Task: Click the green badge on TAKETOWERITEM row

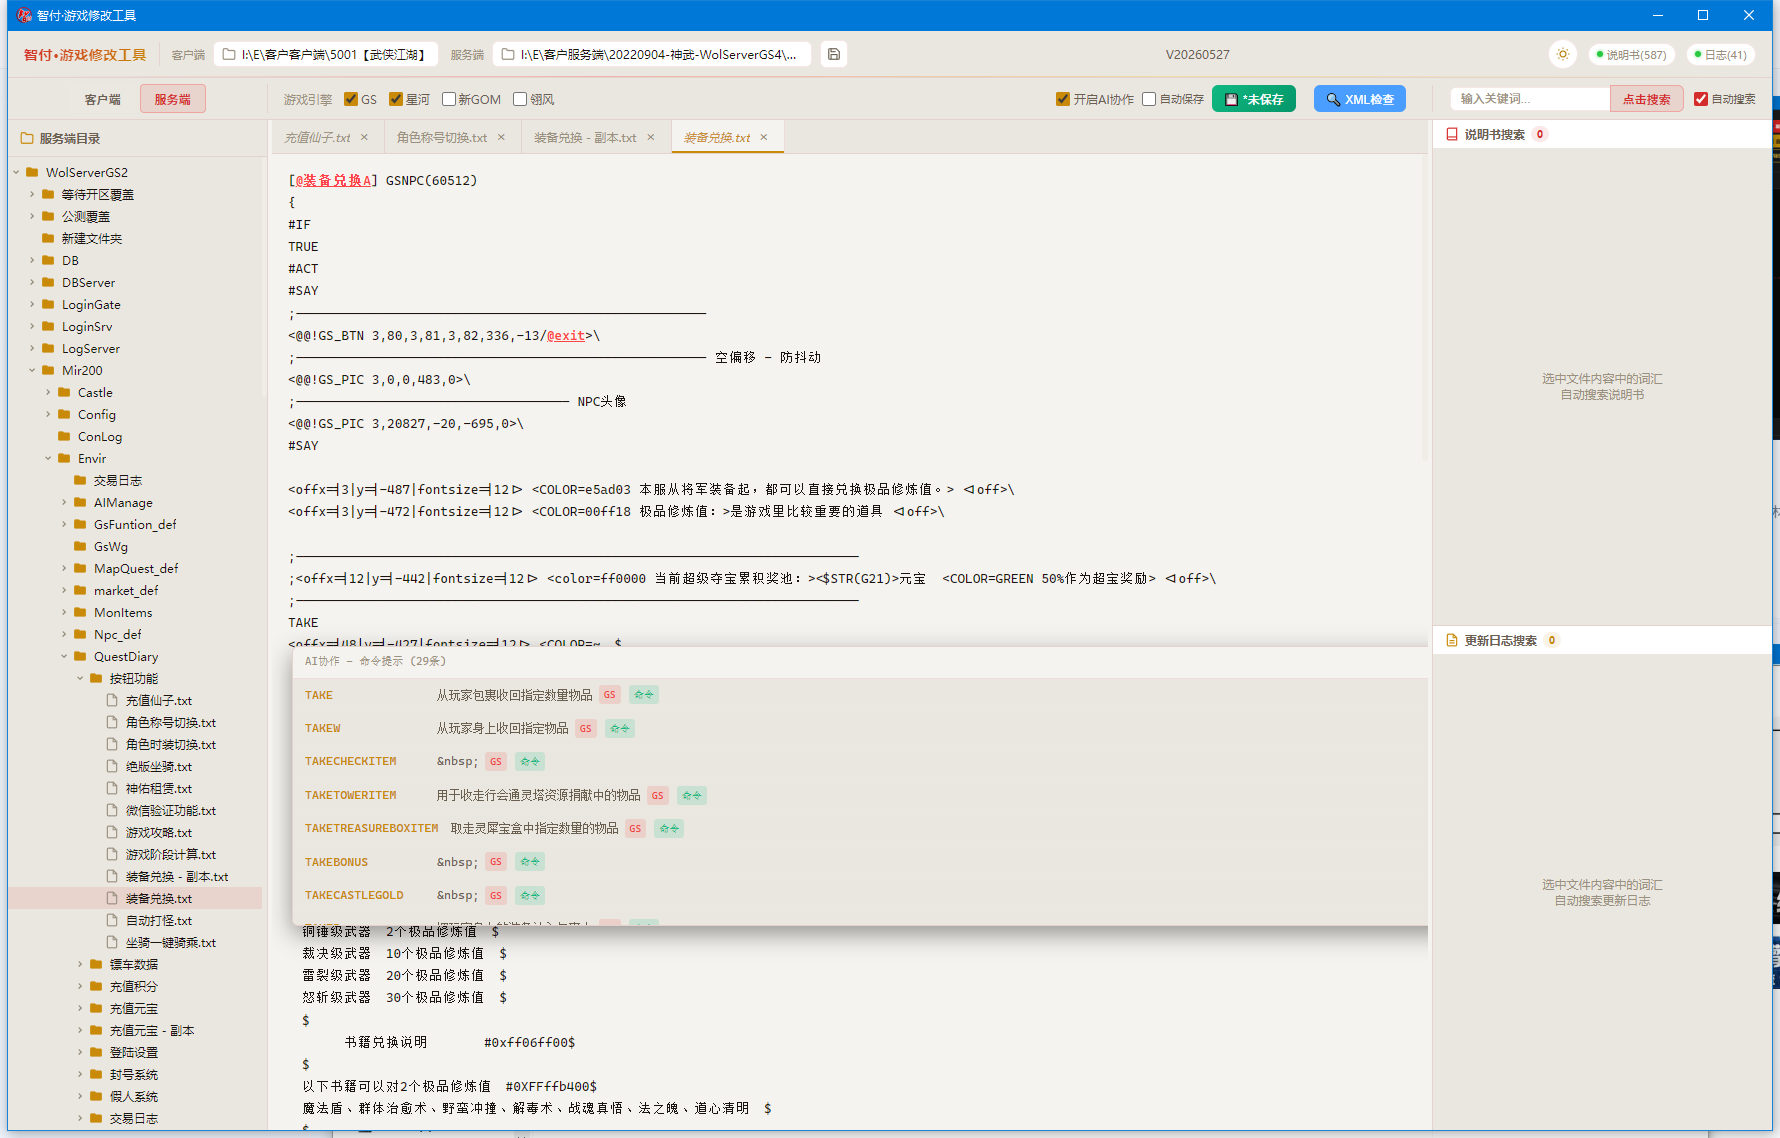Action: (x=692, y=795)
